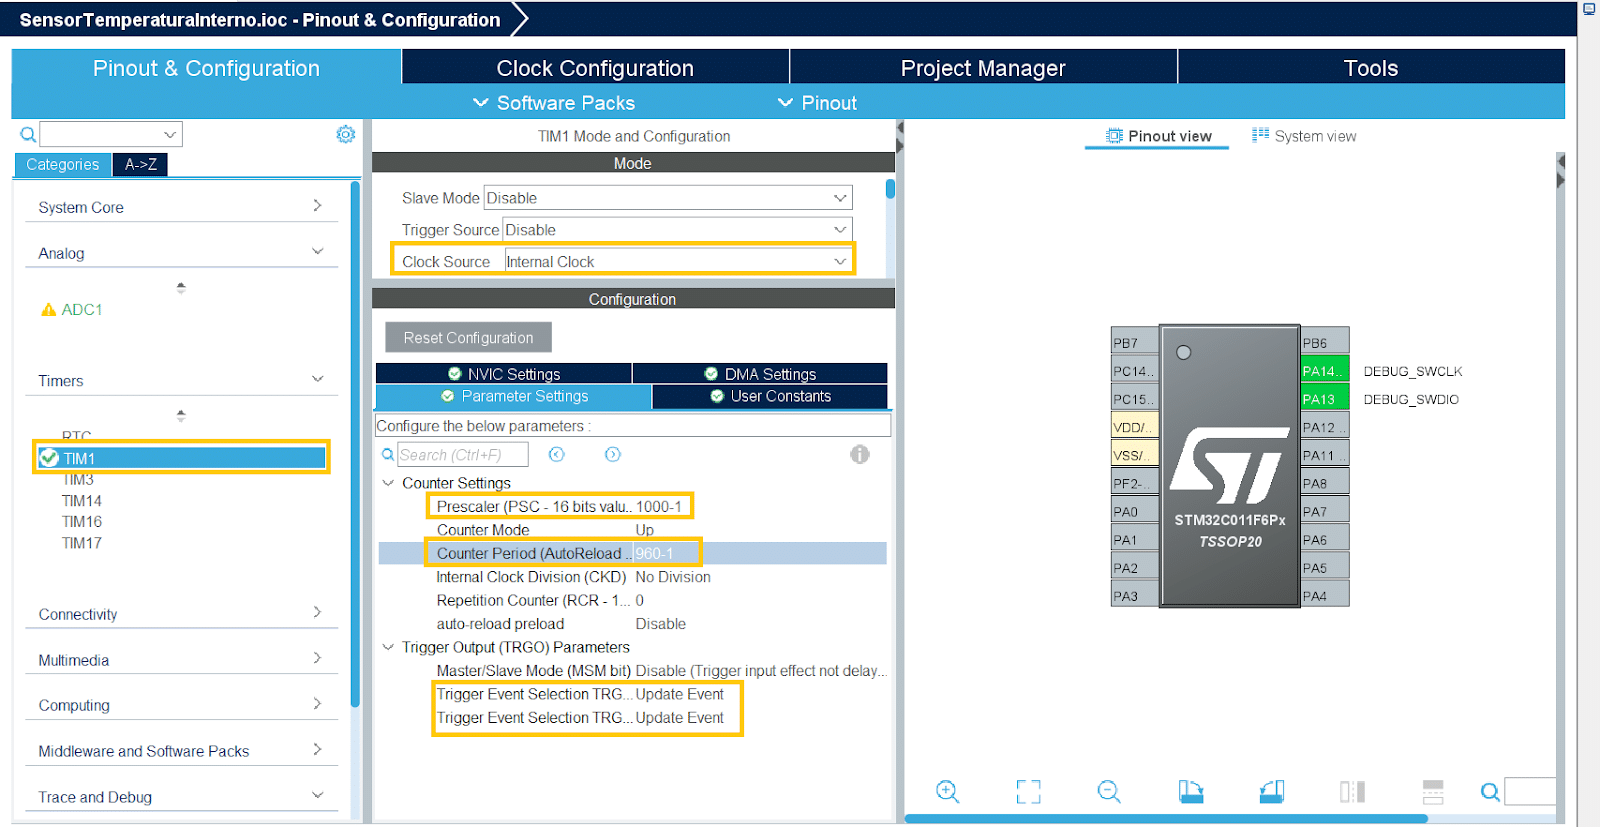The height and width of the screenshot is (827, 1600).
Task: Click the previous search result arrow icon
Action: pyautogui.click(x=557, y=455)
